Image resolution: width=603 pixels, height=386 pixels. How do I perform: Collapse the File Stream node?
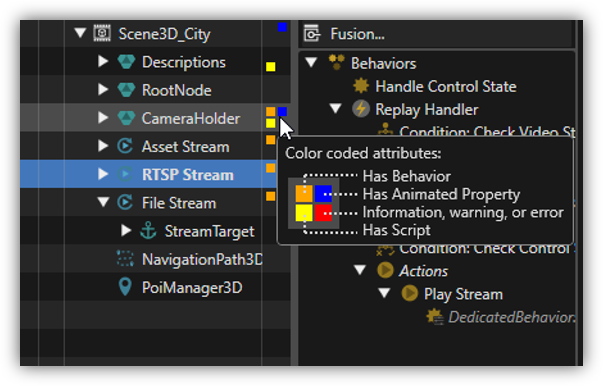tap(103, 202)
